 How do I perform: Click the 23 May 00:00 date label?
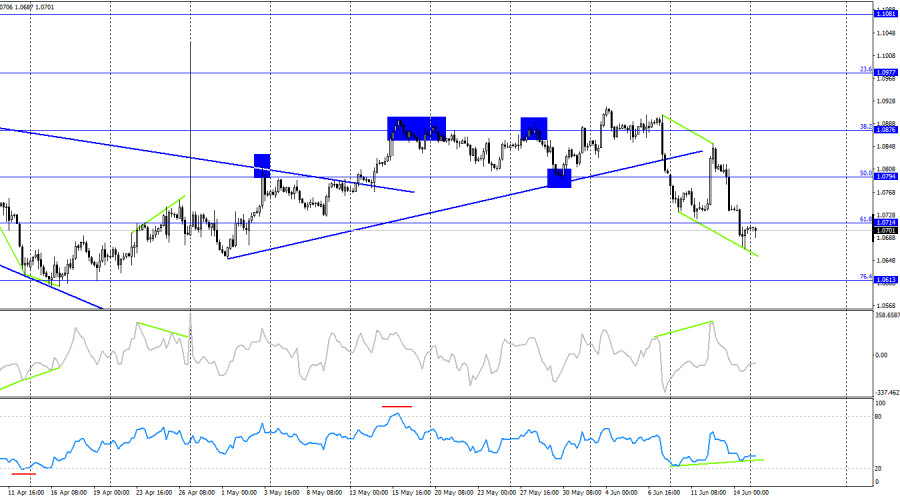496,493
